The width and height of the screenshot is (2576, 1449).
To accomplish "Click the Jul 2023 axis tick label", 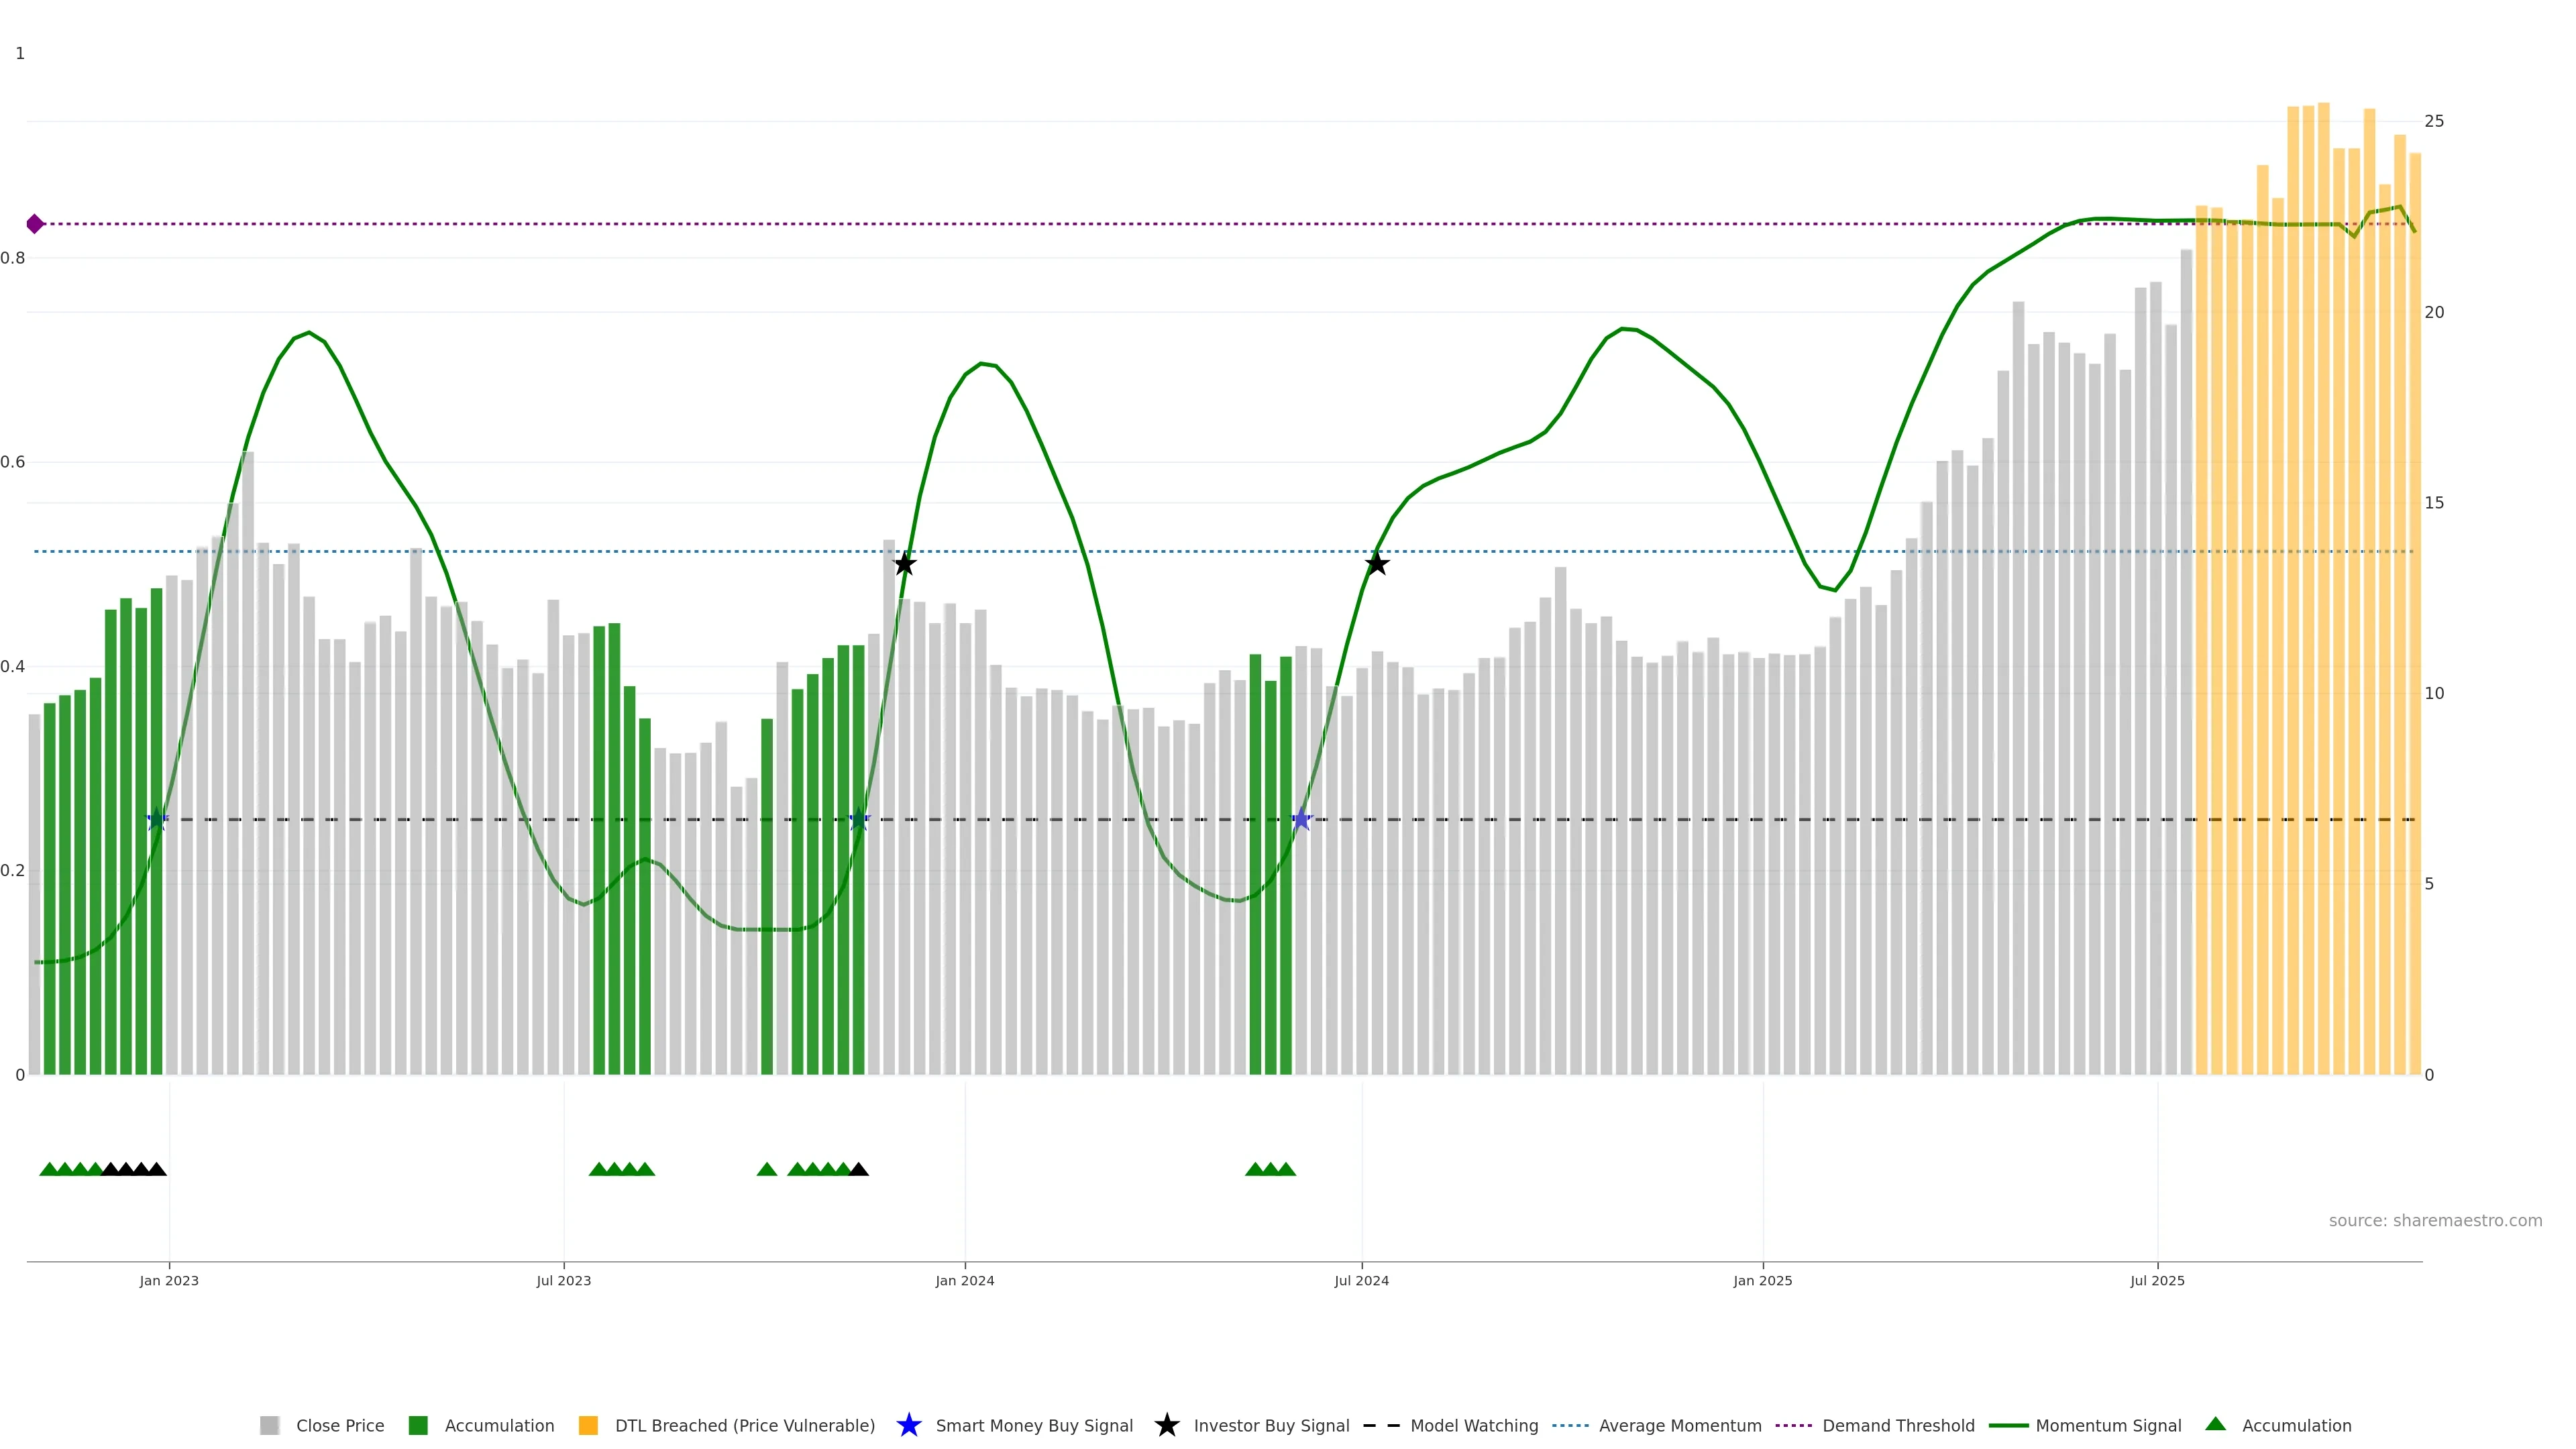I will (563, 1281).
